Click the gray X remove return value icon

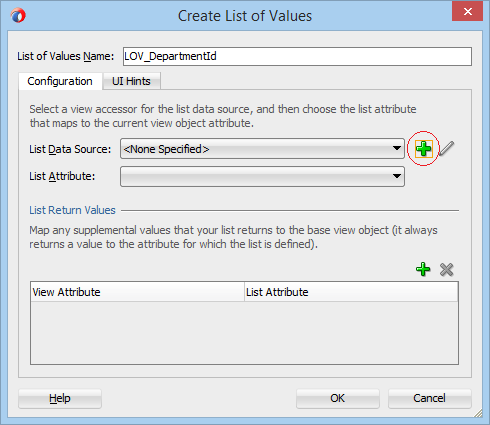pos(446,270)
